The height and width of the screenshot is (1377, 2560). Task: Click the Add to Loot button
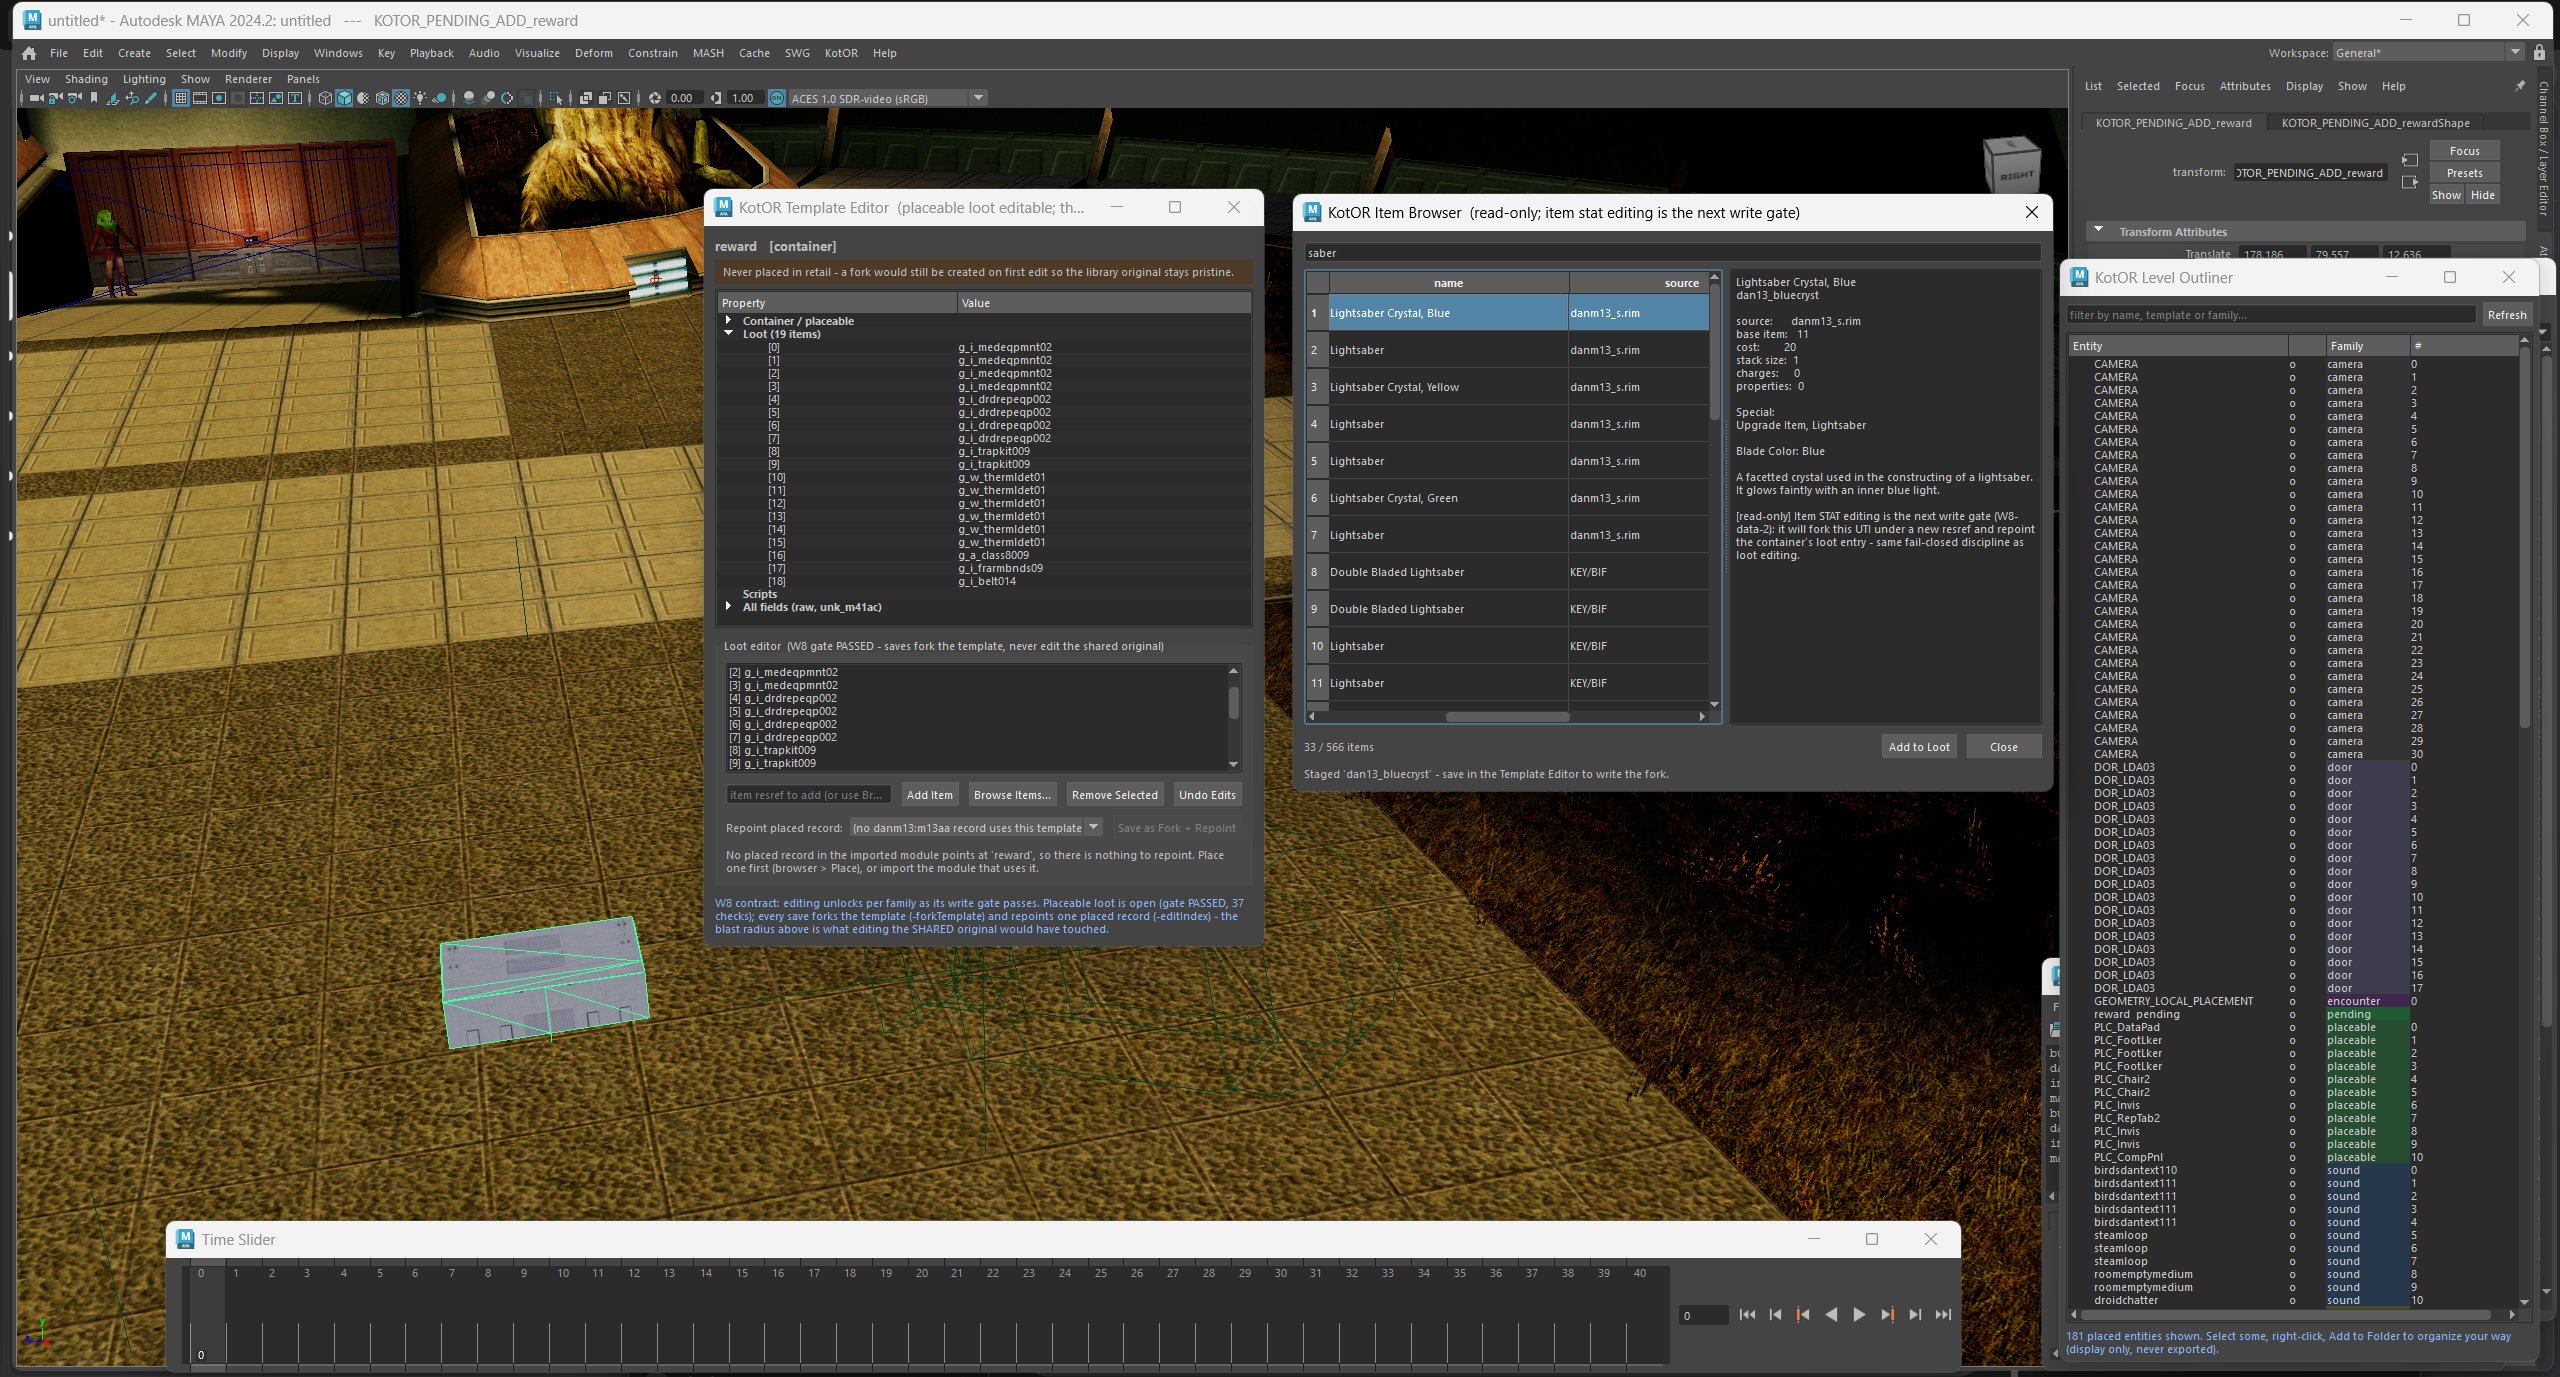coord(1918,747)
